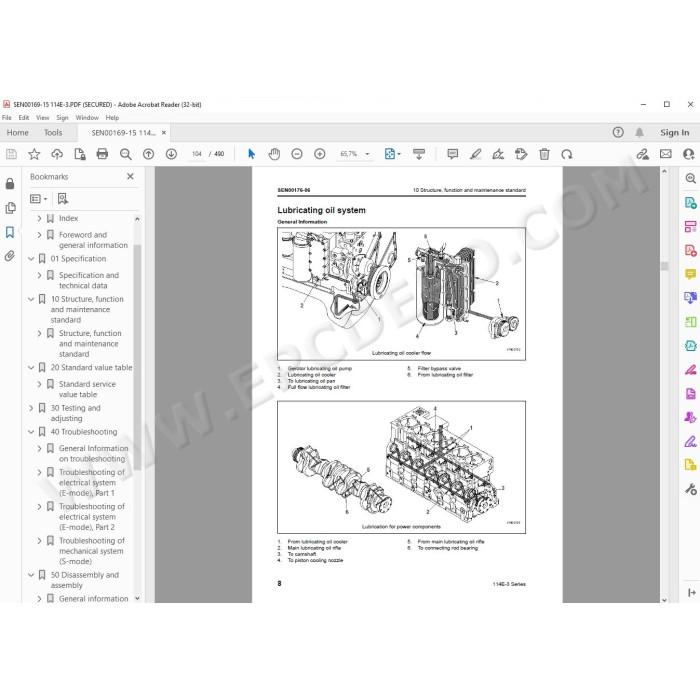
Task: Click the upload to cloud icon
Action: (x=57, y=154)
